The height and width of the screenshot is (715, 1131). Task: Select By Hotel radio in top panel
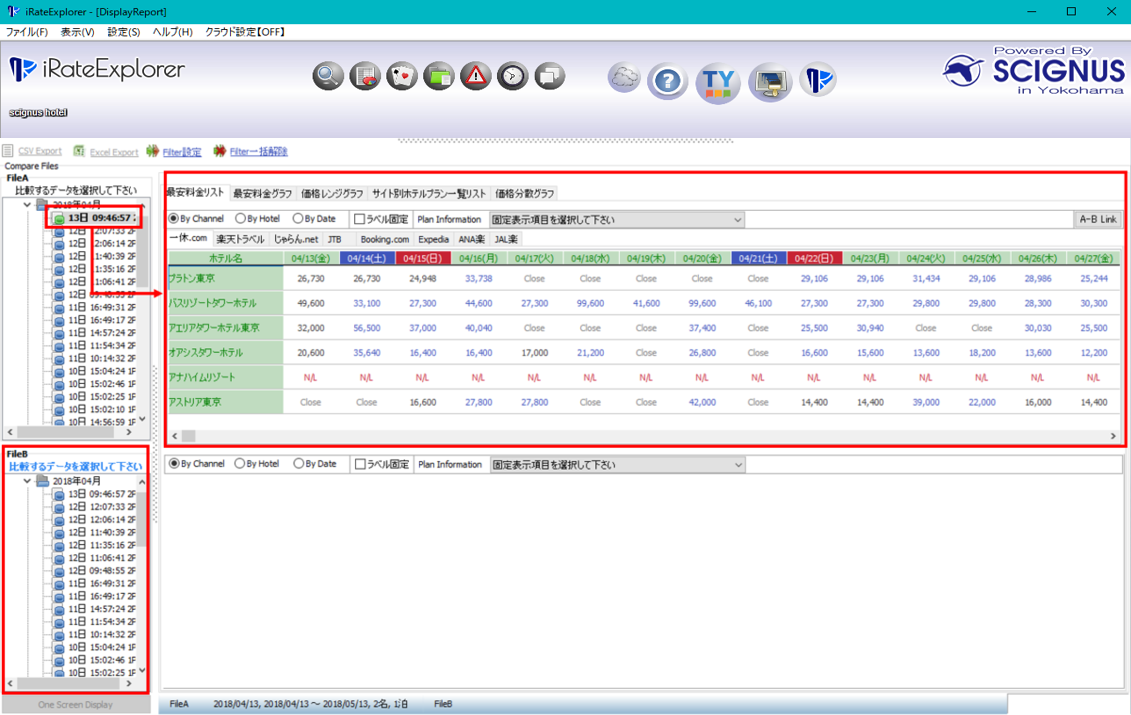241,219
